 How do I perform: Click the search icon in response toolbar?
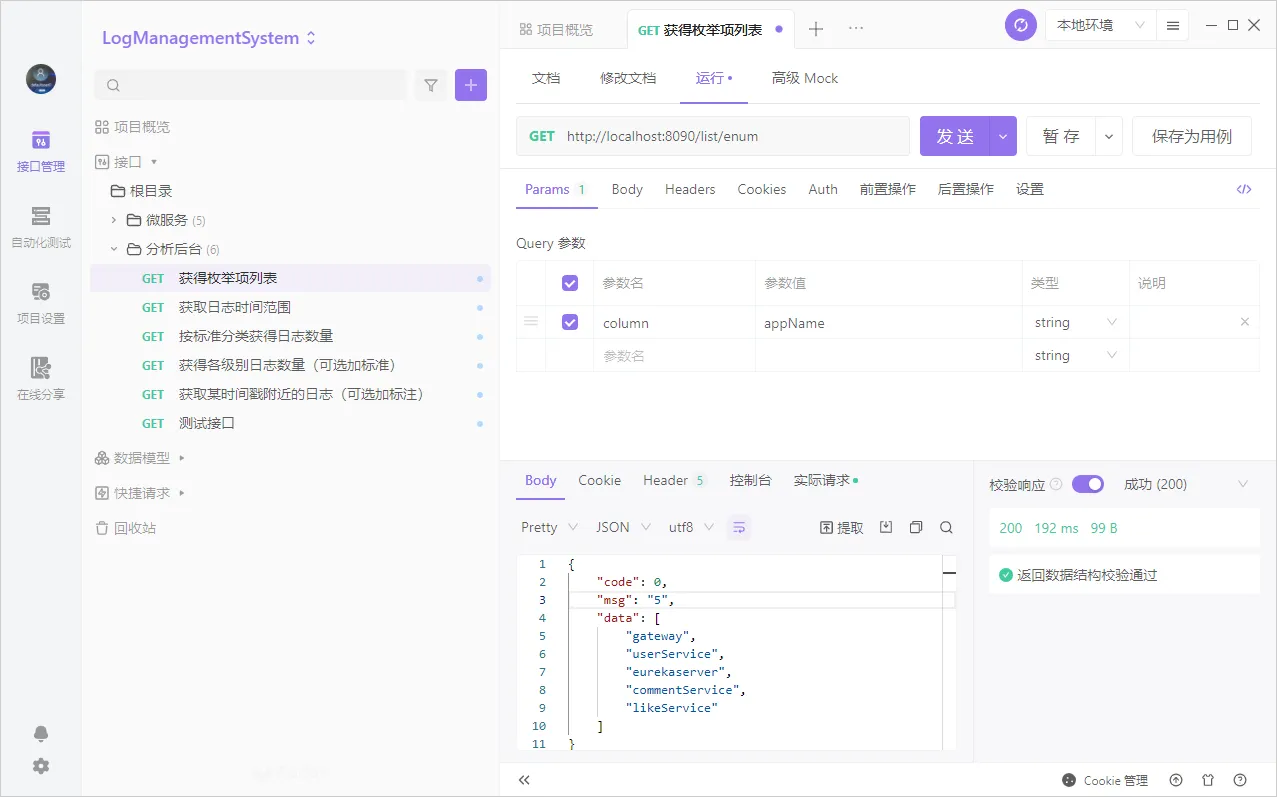[946, 527]
